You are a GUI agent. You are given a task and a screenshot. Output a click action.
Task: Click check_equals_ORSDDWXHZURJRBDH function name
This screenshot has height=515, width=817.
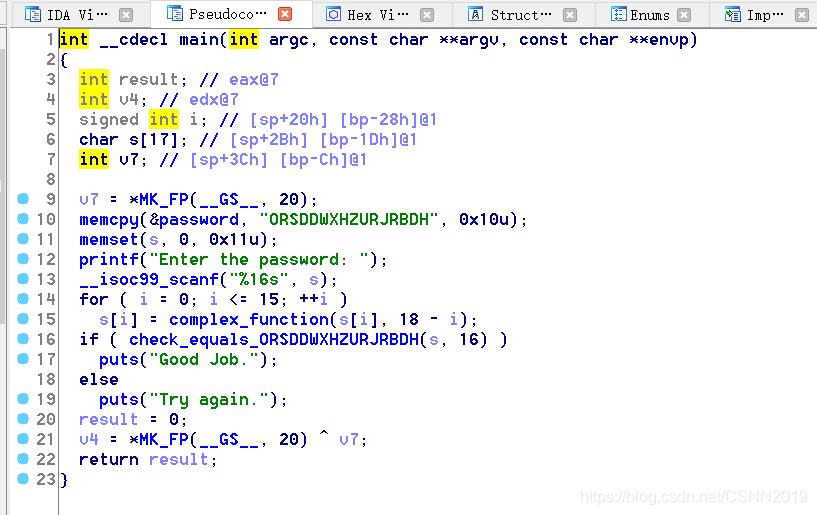pos(274,340)
